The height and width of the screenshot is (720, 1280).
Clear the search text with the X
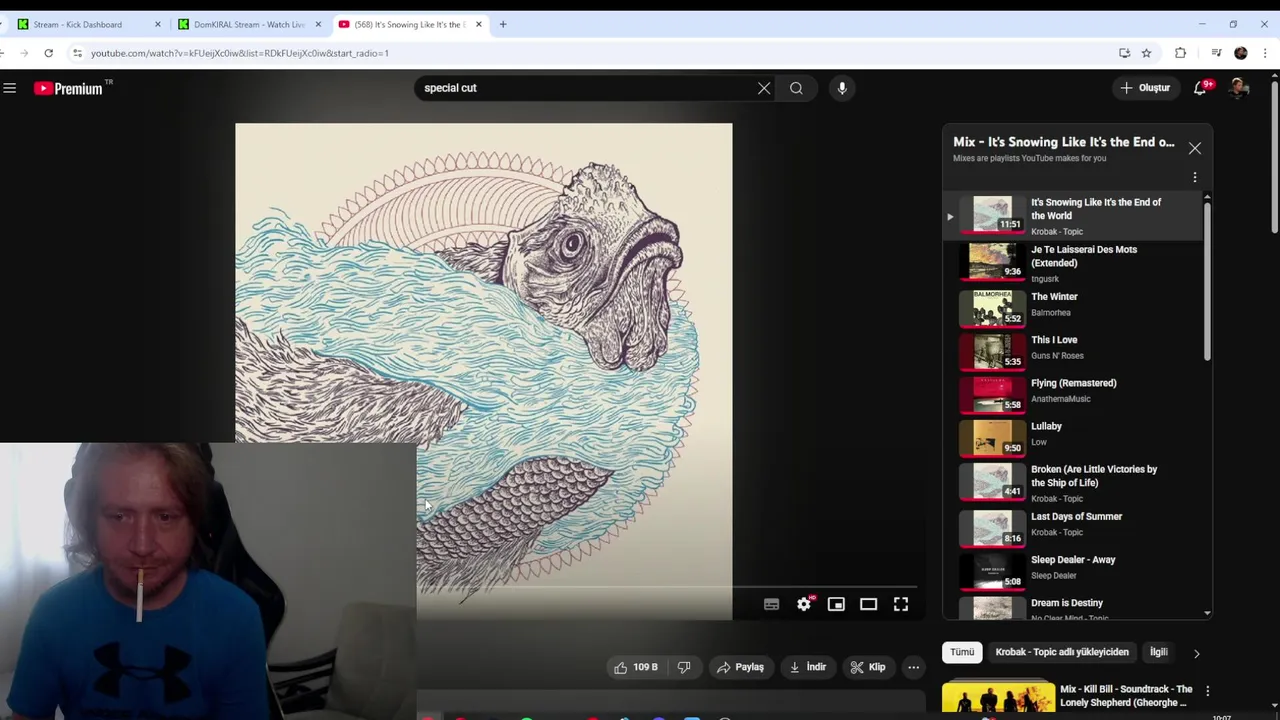(764, 88)
